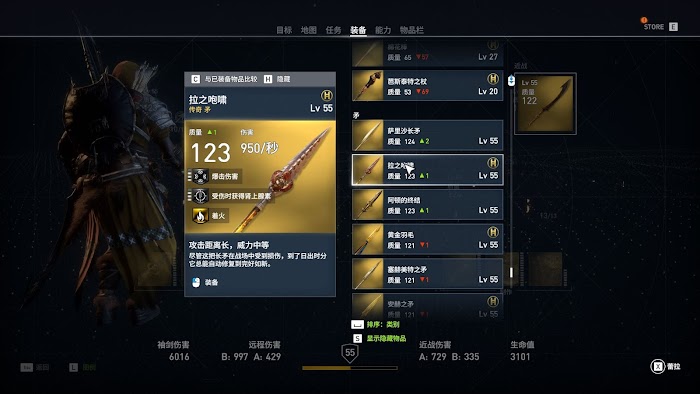Switch to the 能力 tab

tap(383, 30)
